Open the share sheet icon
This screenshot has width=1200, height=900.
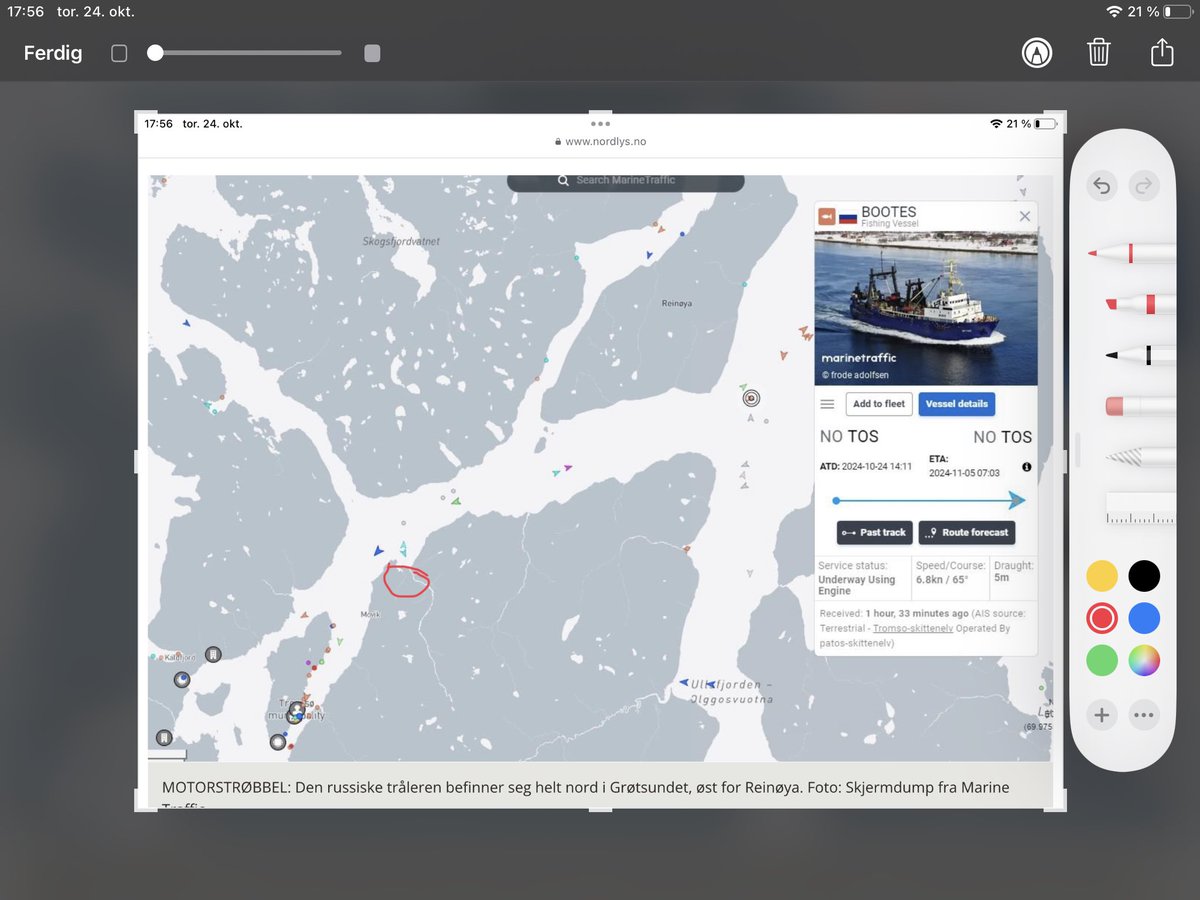pos(1161,51)
